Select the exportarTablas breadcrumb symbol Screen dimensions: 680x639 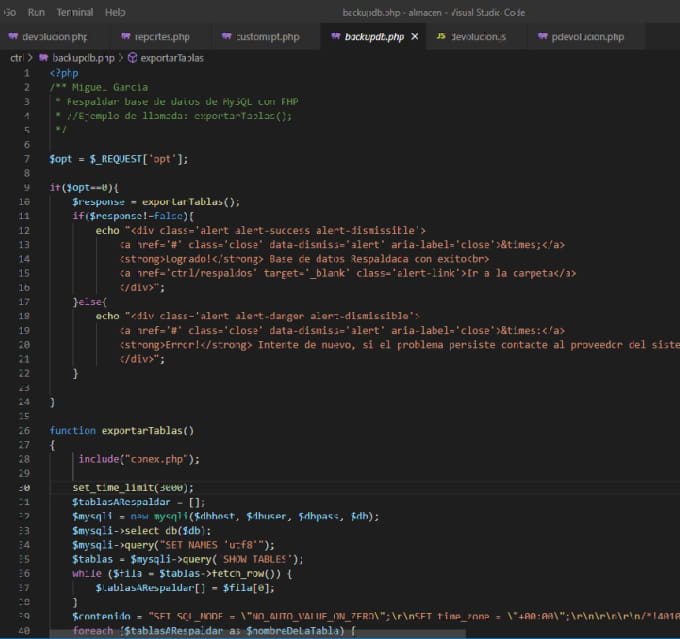click(x=172, y=58)
